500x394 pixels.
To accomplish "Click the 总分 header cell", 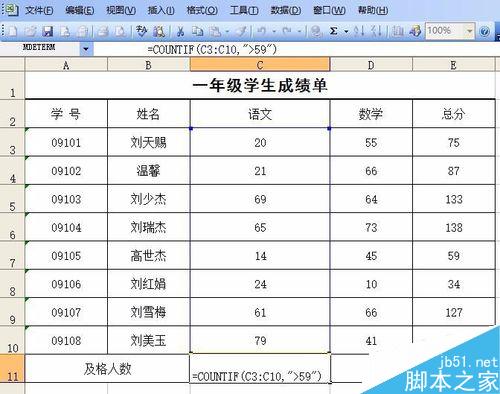I will click(454, 114).
